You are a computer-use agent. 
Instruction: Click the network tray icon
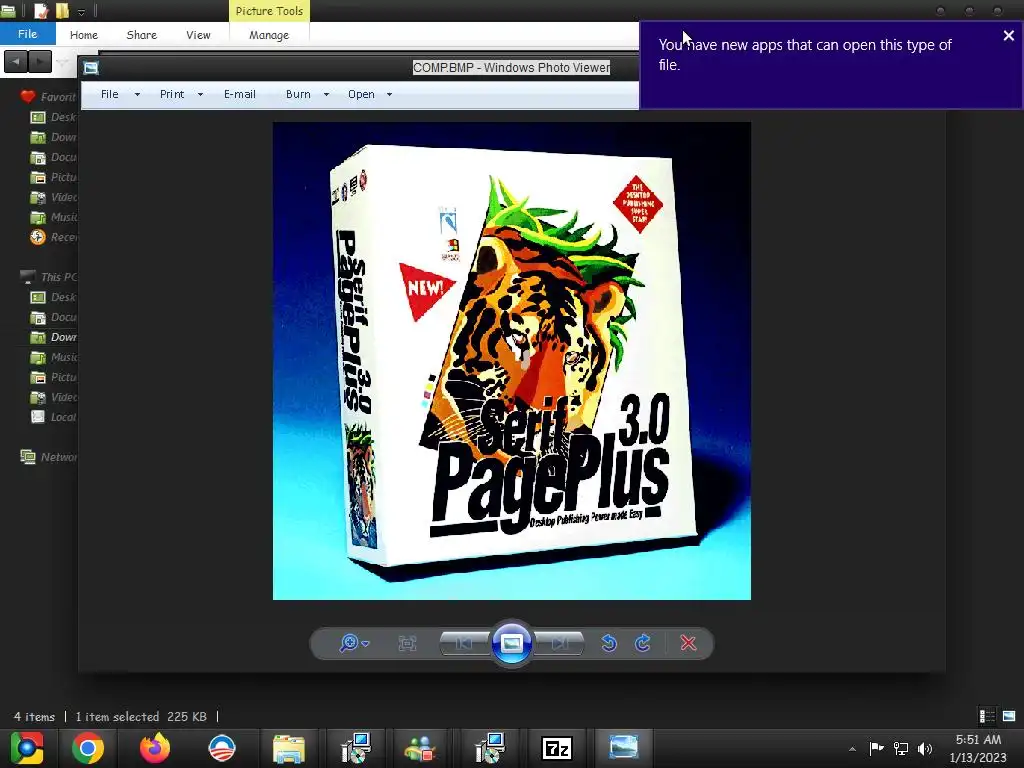click(x=901, y=748)
